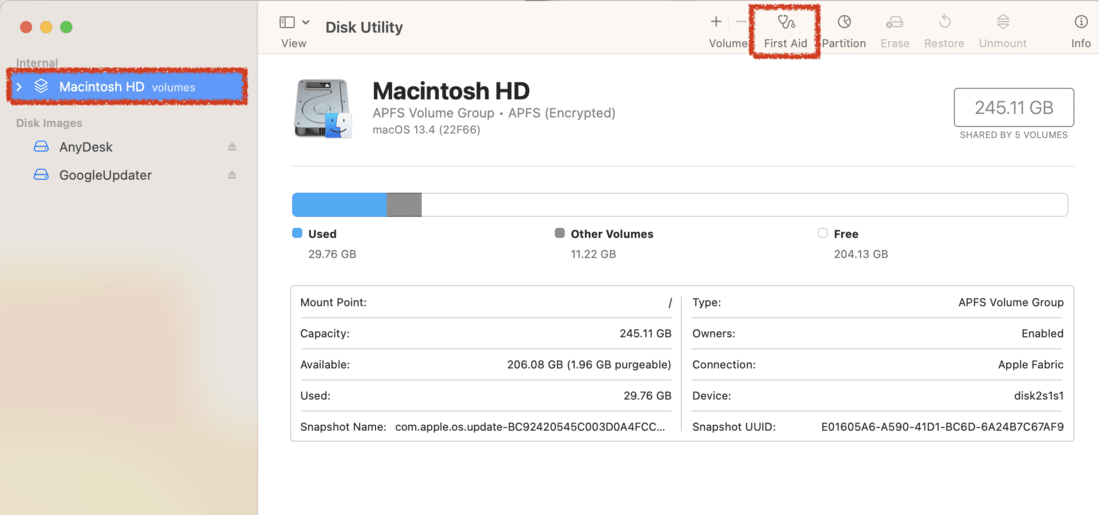The height and width of the screenshot is (515, 1099).
Task: Click the gray Other Volumes bar segment
Action: tap(404, 205)
